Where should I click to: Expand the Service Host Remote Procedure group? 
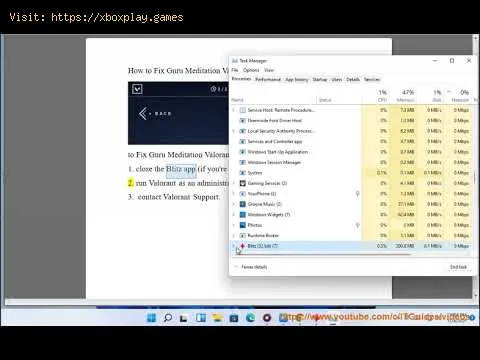pyautogui.click(x=234, y=110)
